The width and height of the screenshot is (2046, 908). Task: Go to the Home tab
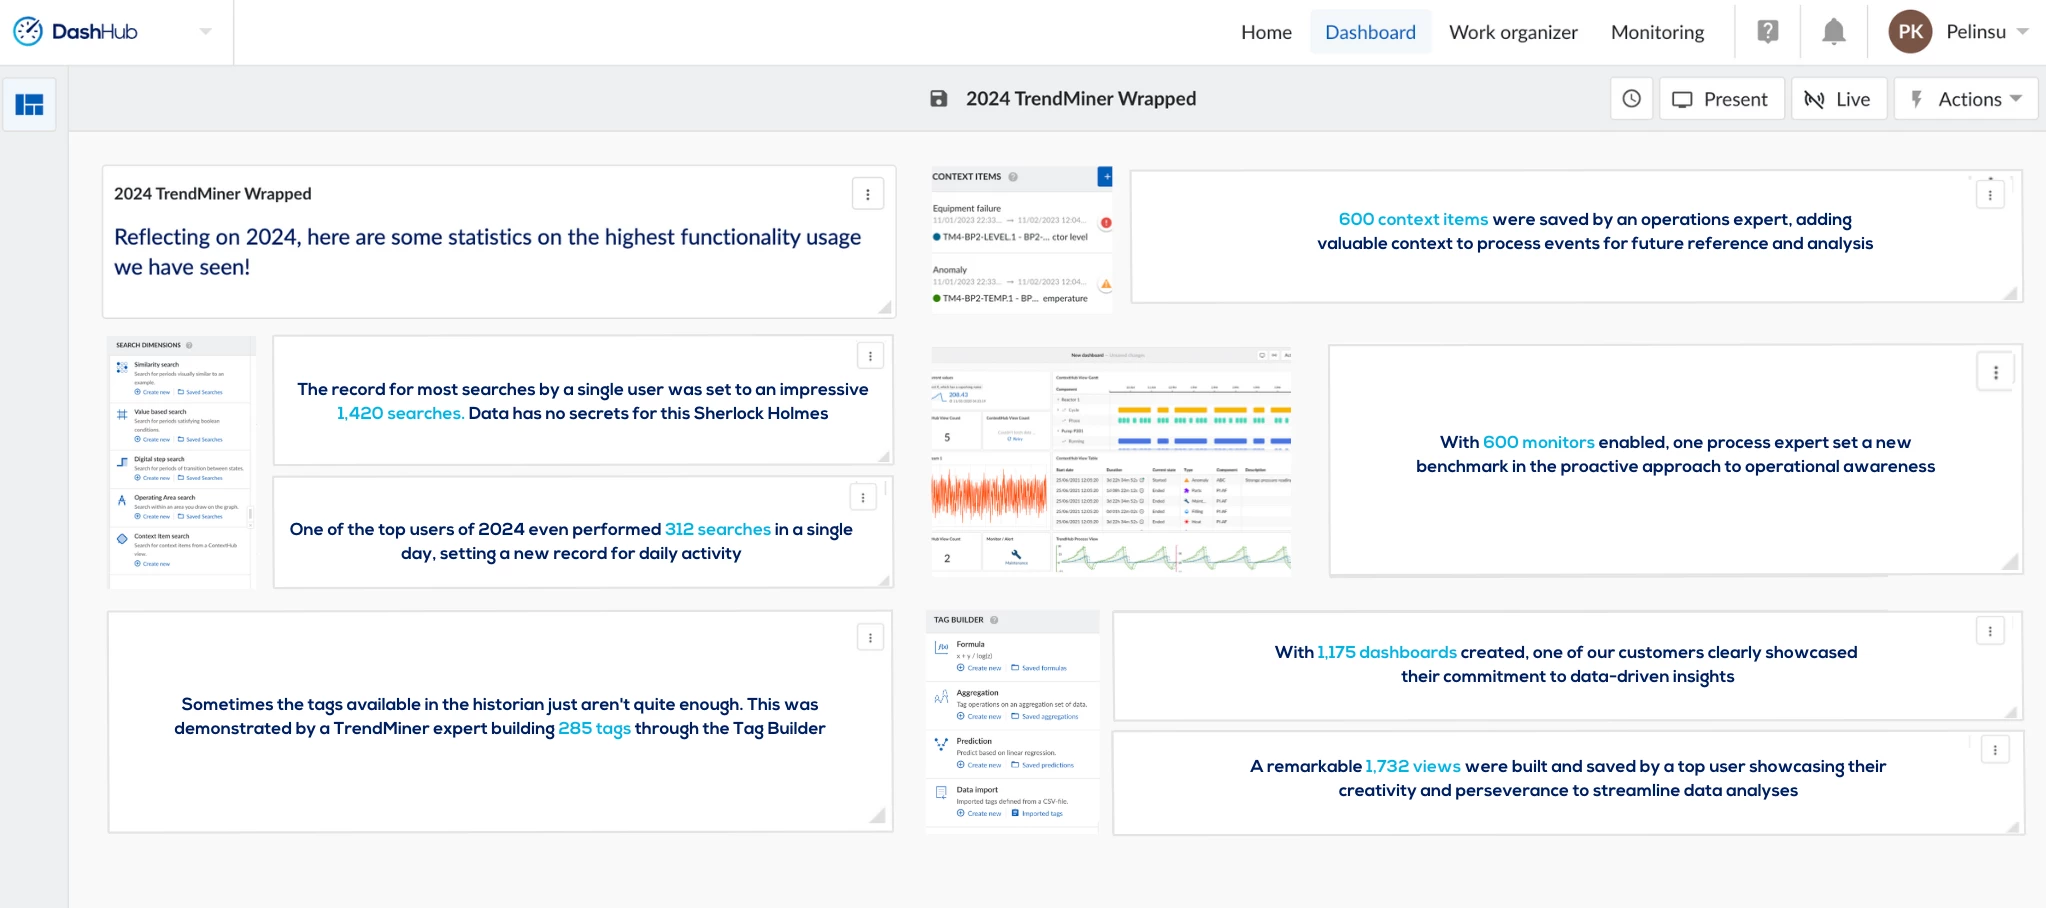tap(1266, 32)
